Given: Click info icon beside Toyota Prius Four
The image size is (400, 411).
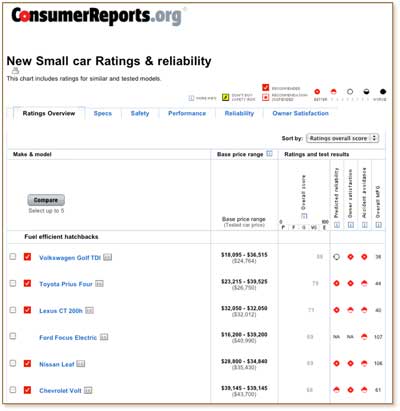Looking at the screenshot, I should [x=99, y=284].
